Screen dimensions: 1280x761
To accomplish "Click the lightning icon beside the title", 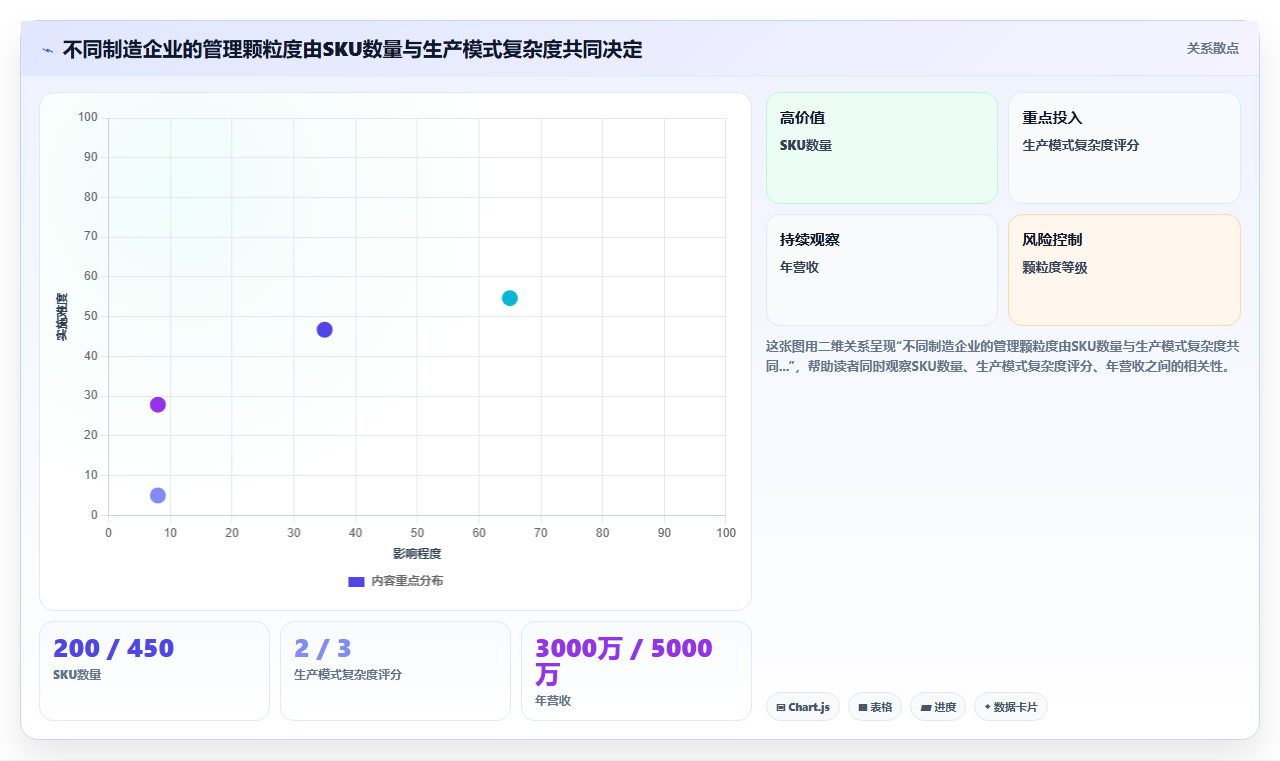I will click(47, 50).
